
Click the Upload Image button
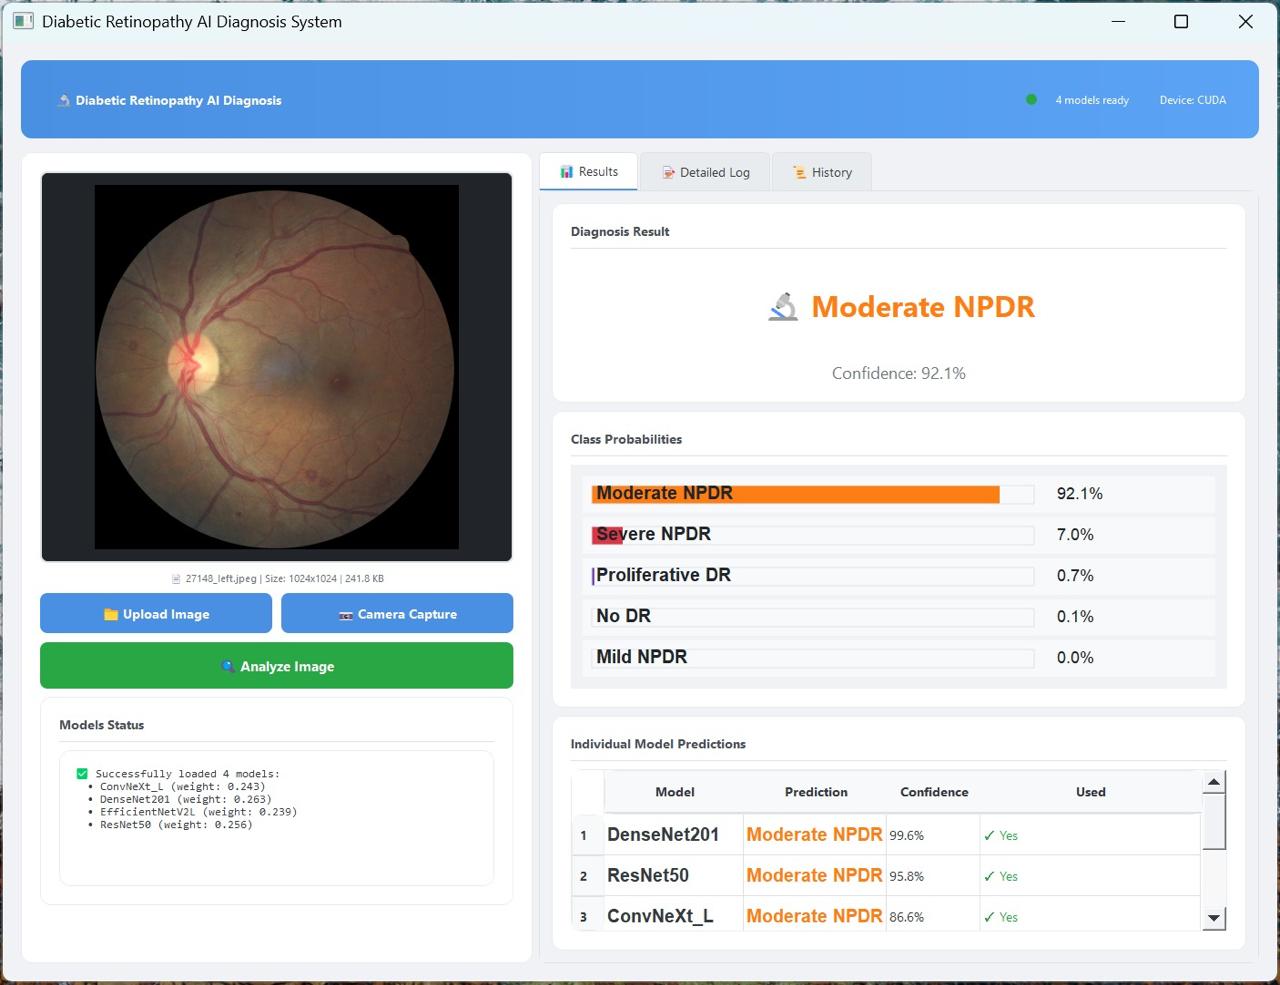coord(156,614)
